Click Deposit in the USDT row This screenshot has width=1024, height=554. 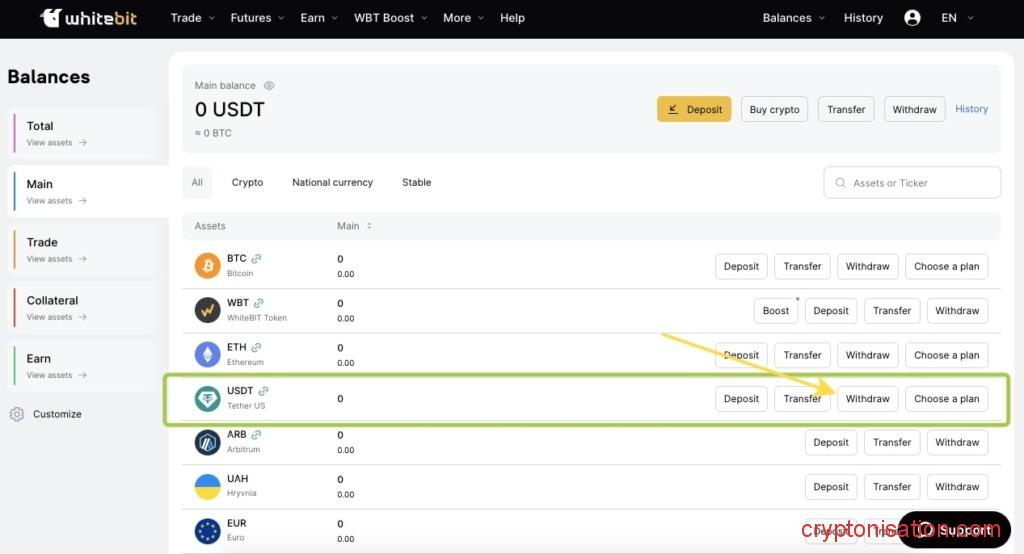741,399
